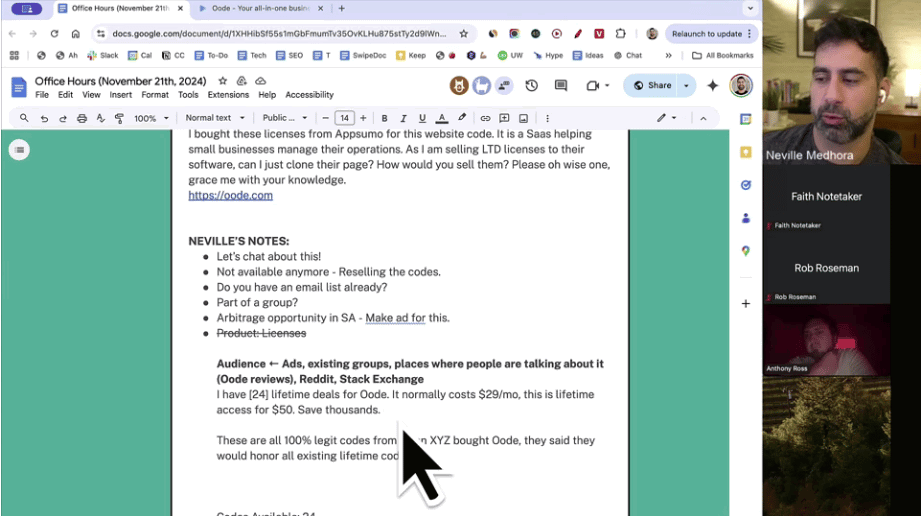This screenshot has height=516, width=923.
Task: Bookmark this page with the star
Action: tap(464, 34)
